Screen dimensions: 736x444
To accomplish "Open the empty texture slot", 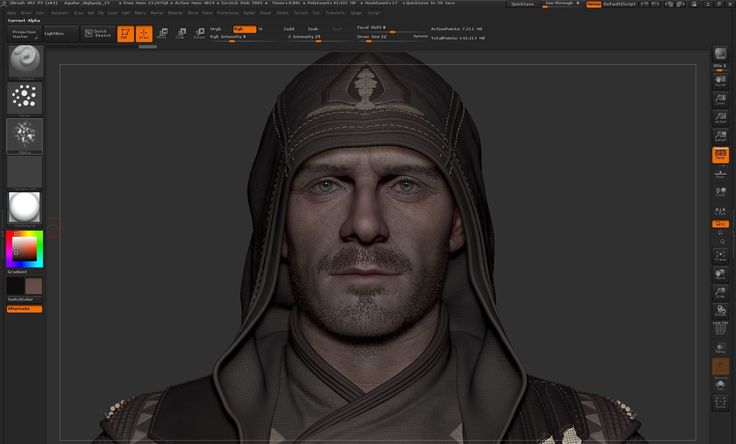I will 24,172.
